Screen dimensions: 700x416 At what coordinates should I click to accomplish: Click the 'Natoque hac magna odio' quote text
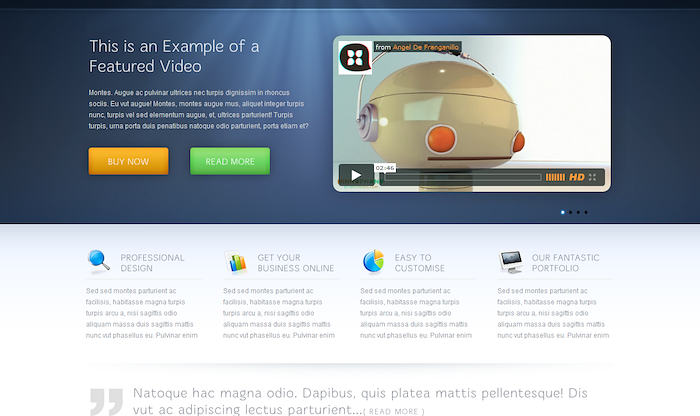(360, 401)
